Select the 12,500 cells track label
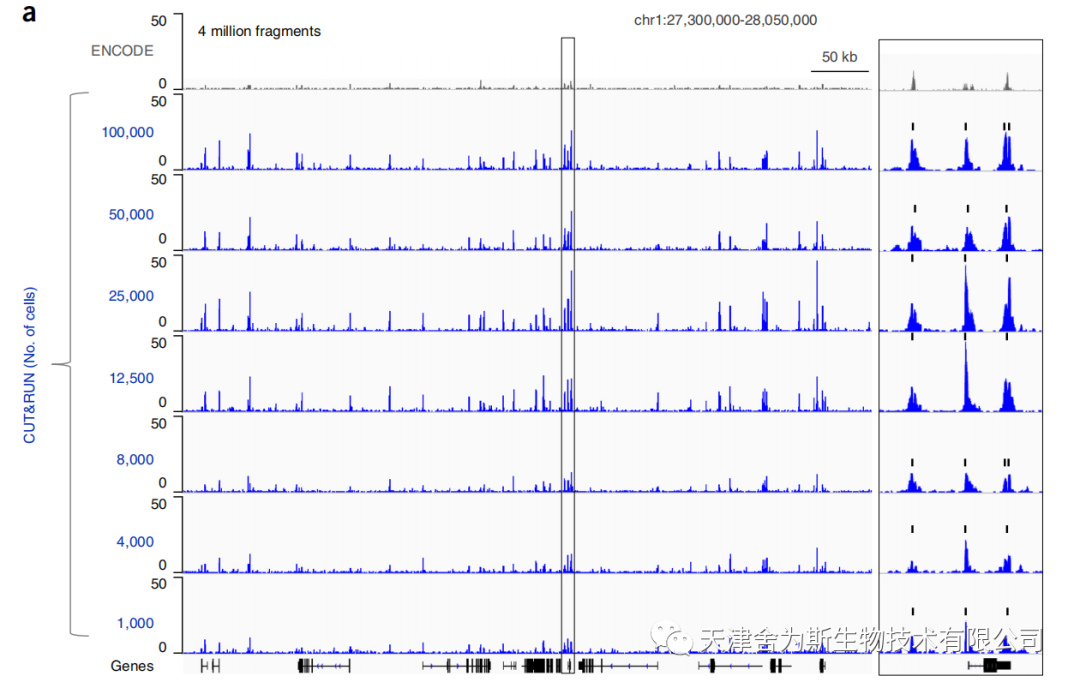Screen dimensions: 1080x688 131,378
